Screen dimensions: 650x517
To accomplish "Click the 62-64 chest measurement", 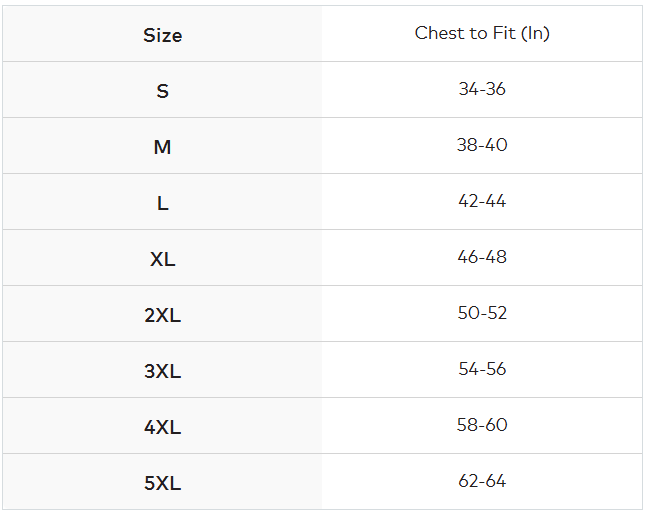I will click(x=482, y=481).
